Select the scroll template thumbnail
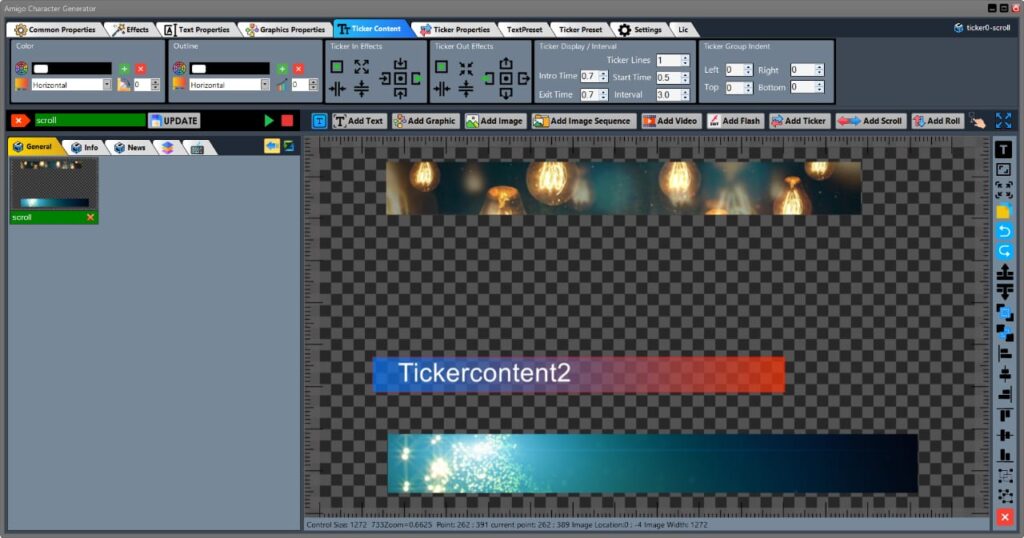The image size is (1024, 538). click(x=54, y=185)
